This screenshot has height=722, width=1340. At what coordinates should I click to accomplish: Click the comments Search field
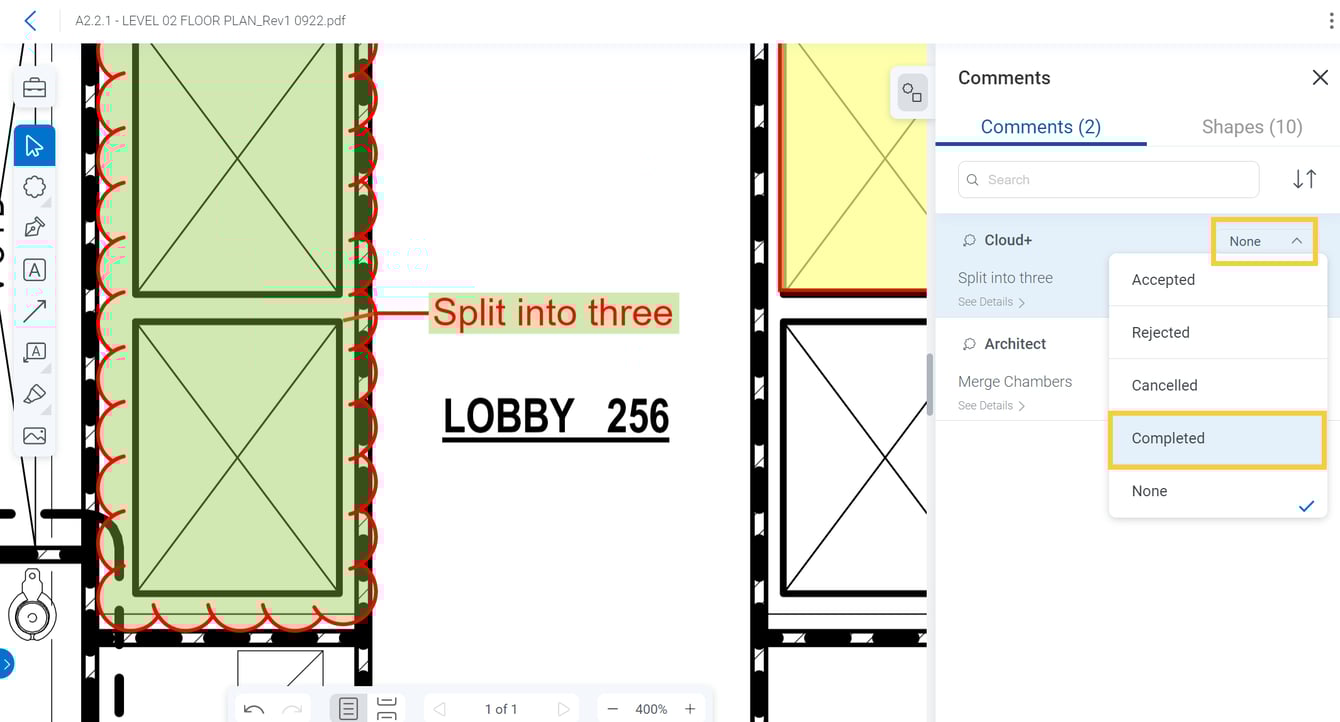(1108, 179)
